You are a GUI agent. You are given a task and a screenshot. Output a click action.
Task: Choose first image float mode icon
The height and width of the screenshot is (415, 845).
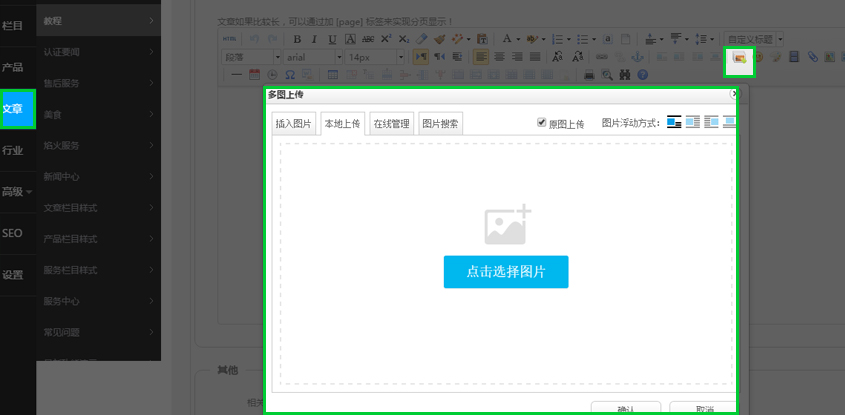674,122
